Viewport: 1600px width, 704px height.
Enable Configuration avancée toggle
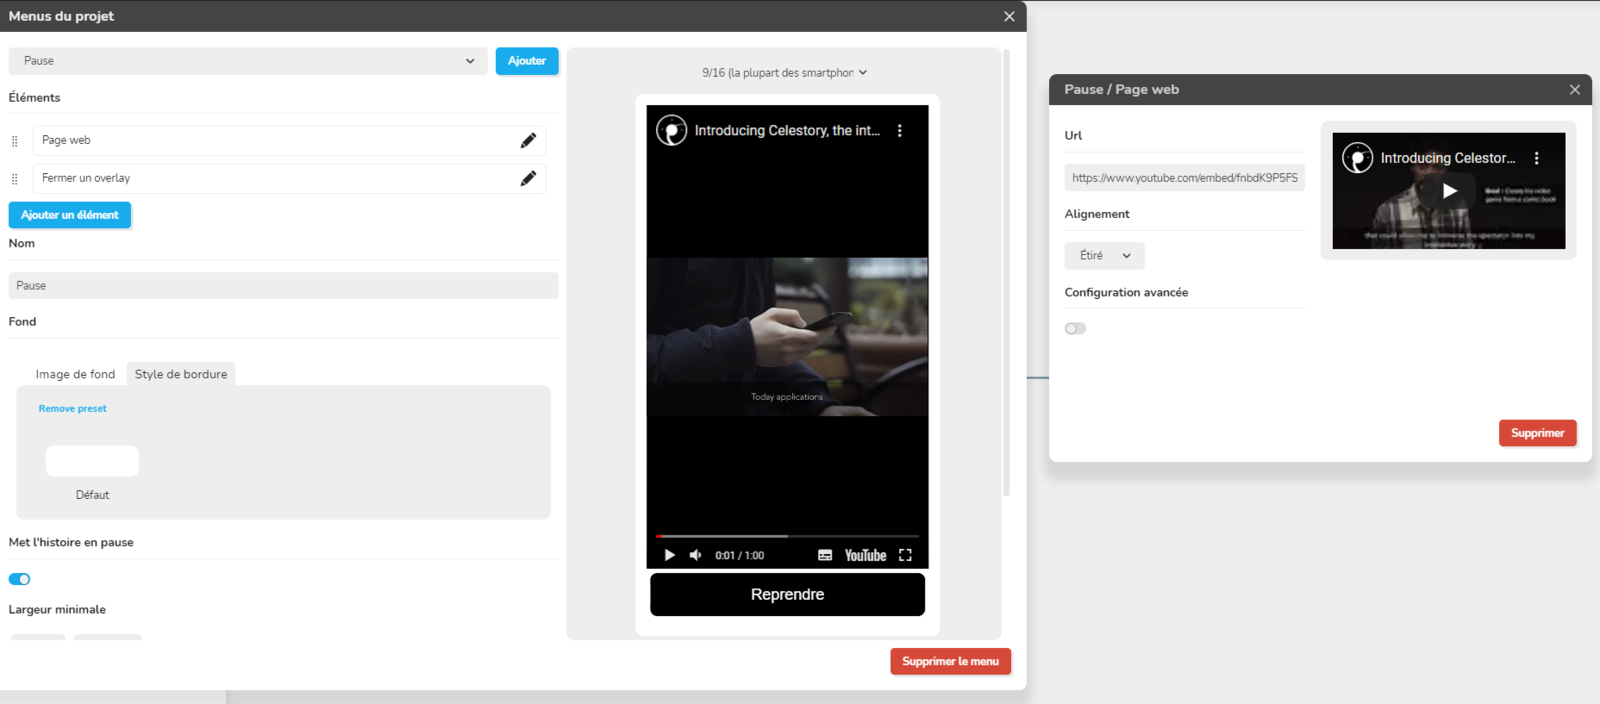click(x=1075, y=328)
